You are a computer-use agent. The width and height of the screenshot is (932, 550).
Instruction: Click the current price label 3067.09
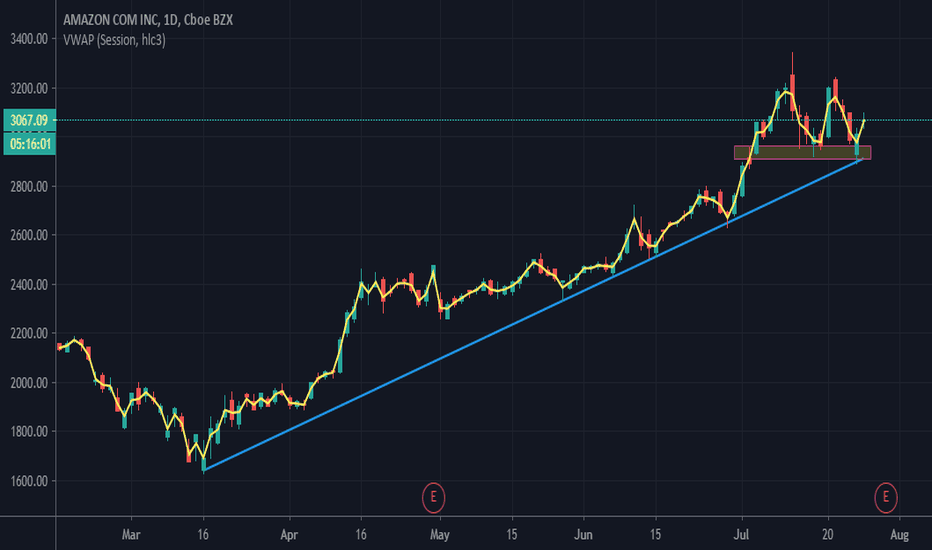point(29,120)
